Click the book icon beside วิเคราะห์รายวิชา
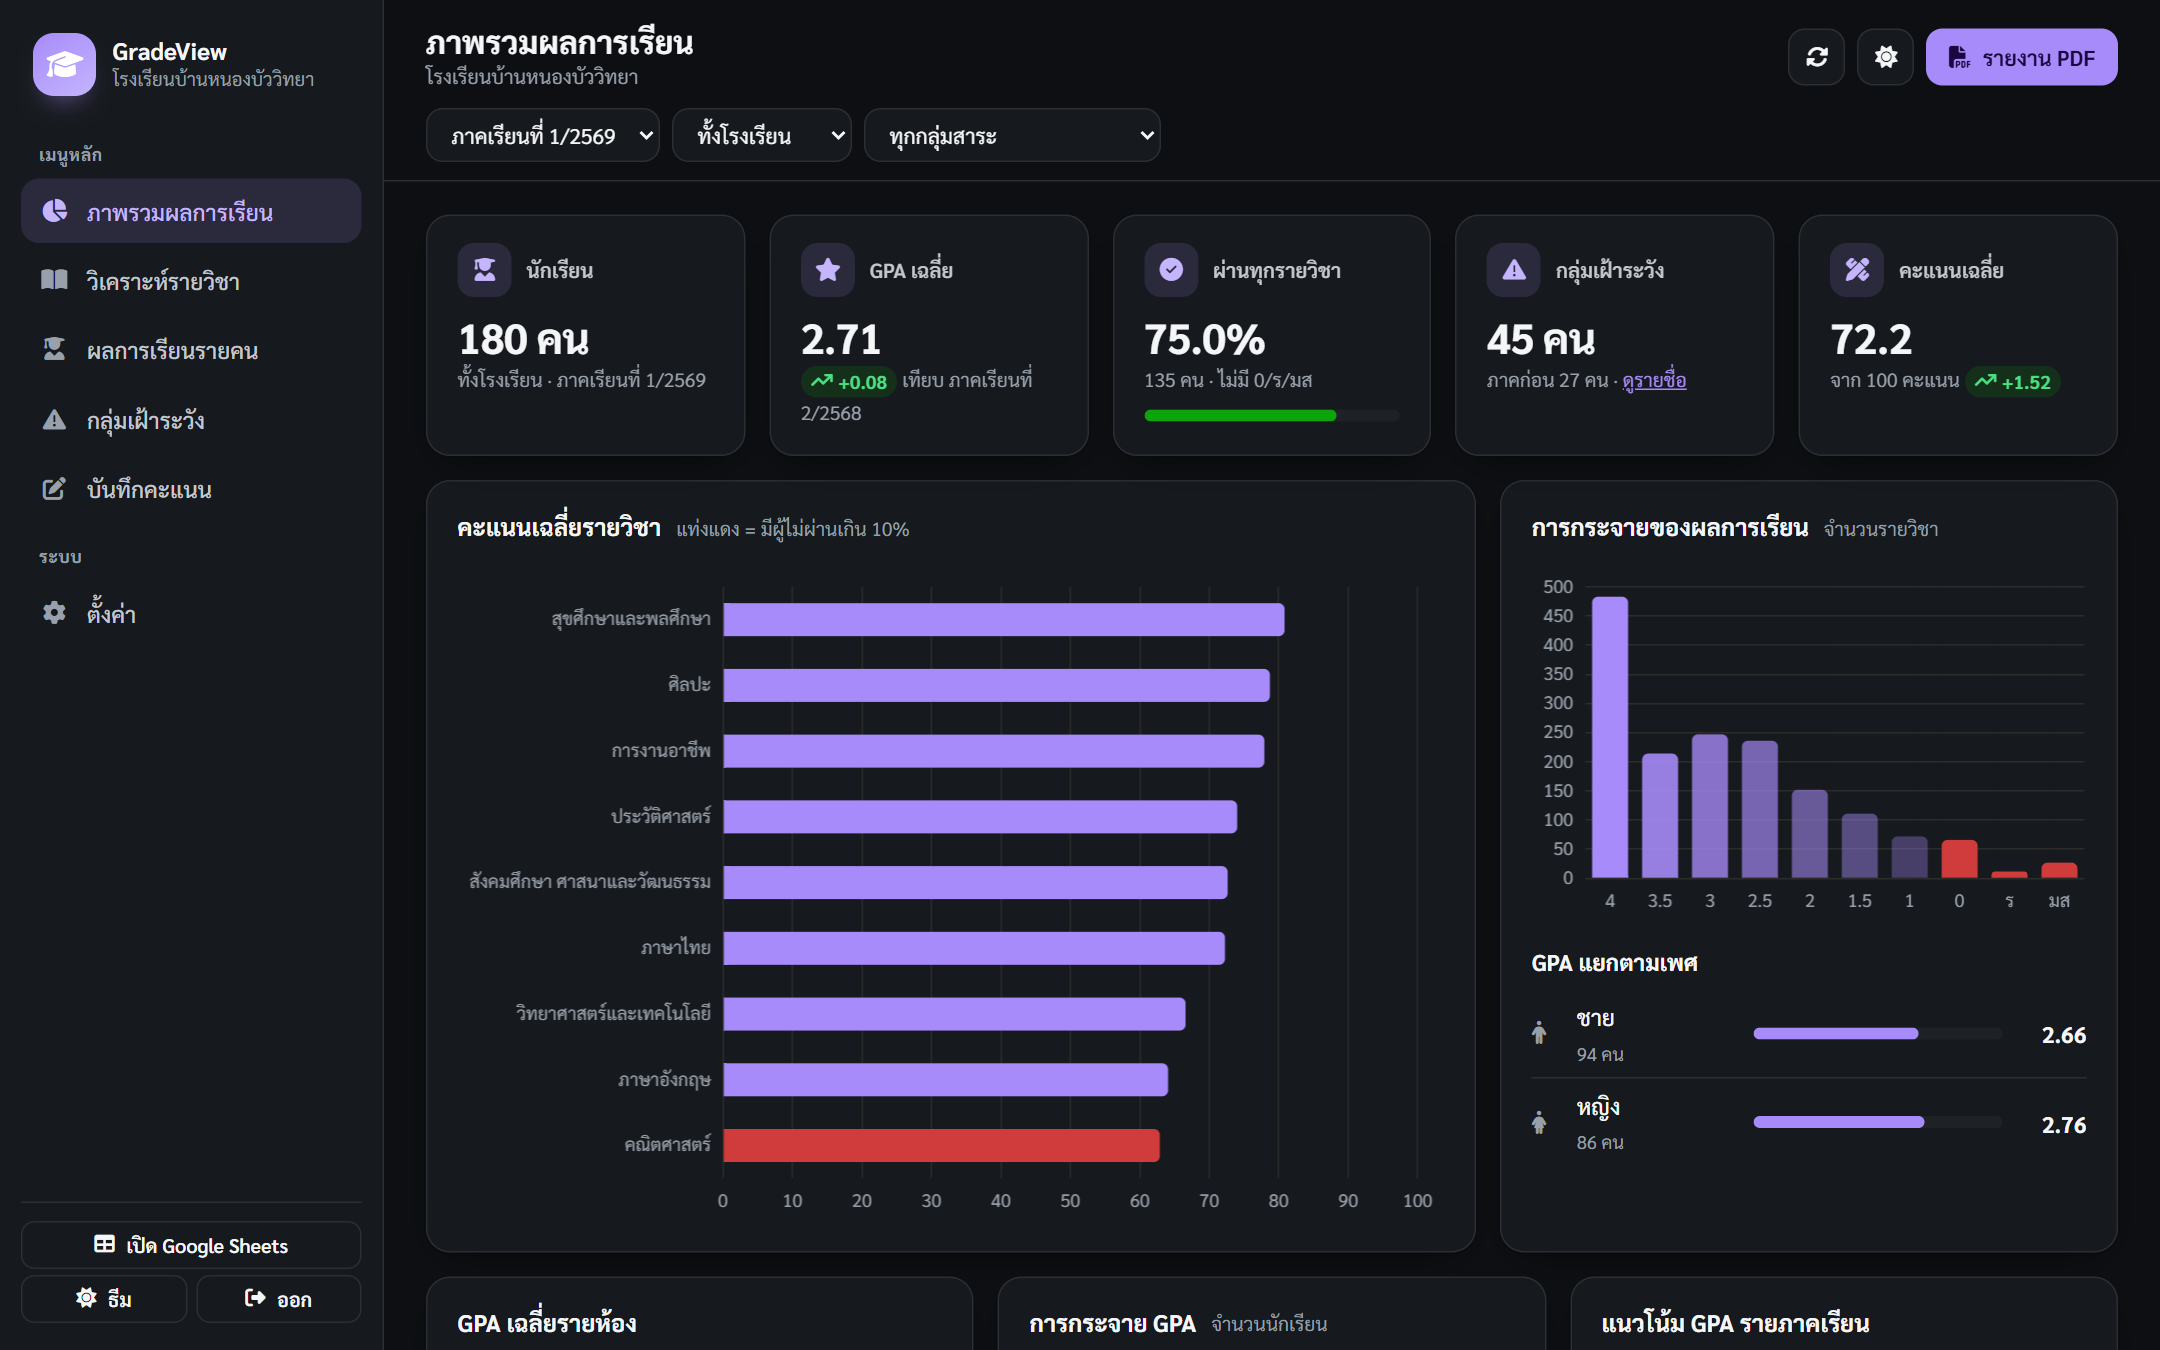 [x=54, y=280]
